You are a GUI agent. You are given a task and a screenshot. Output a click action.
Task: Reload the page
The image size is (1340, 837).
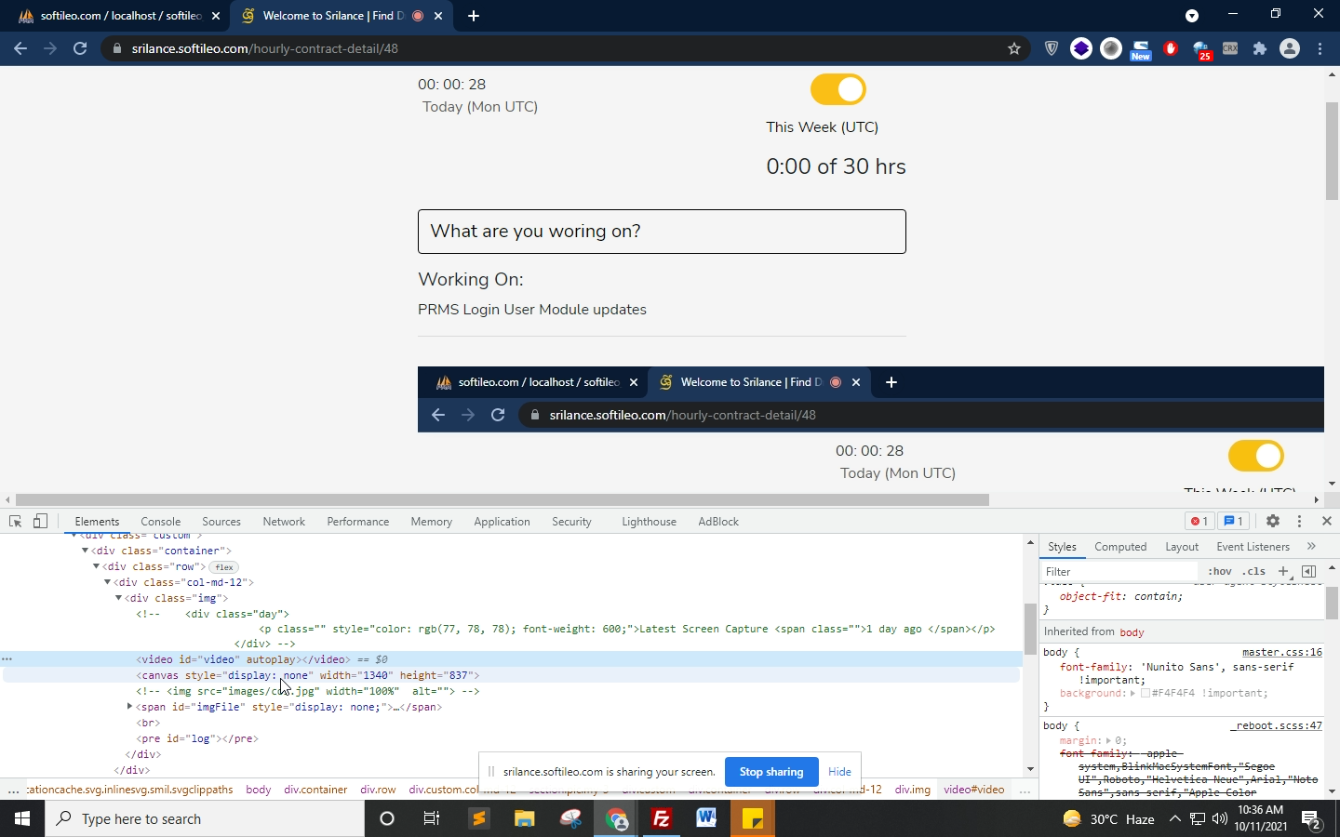[x=80, y=48]
